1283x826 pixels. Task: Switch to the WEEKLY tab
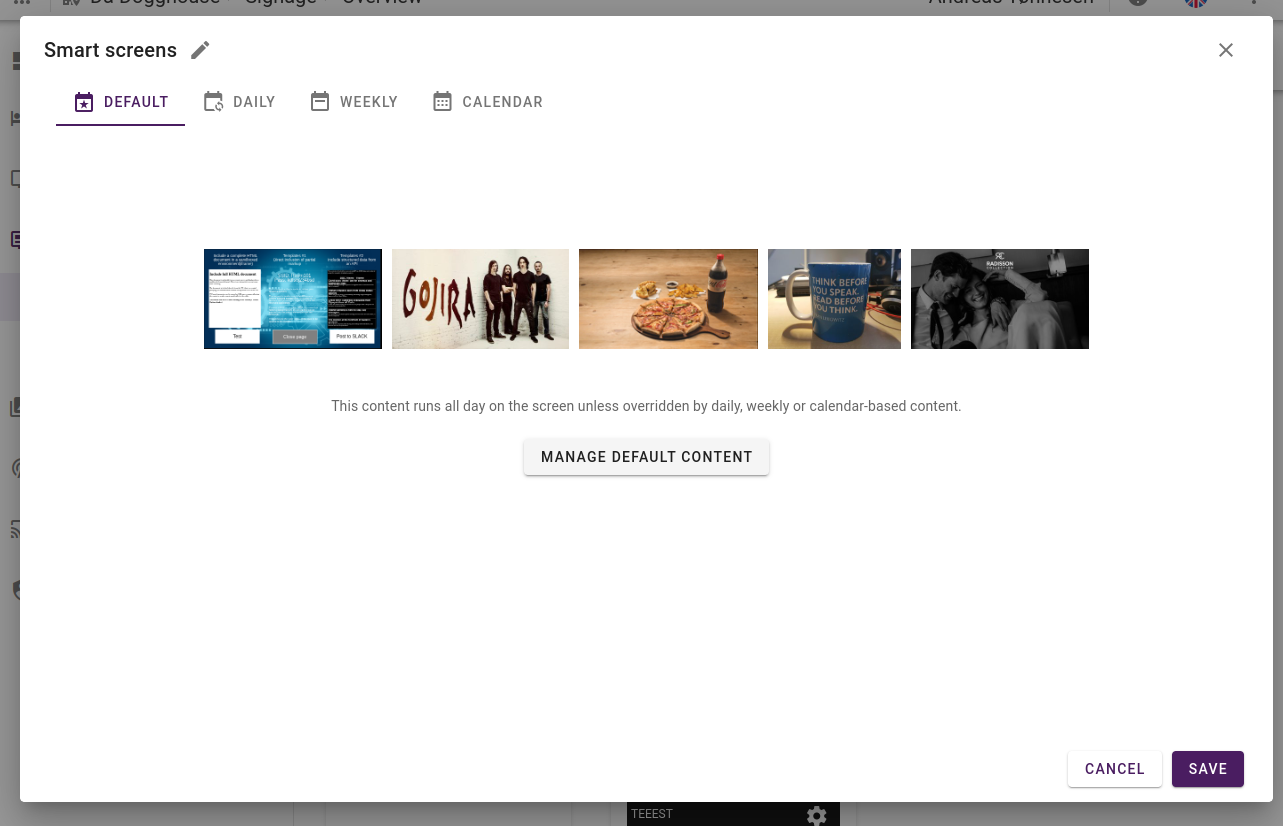[x=353, y=101]
